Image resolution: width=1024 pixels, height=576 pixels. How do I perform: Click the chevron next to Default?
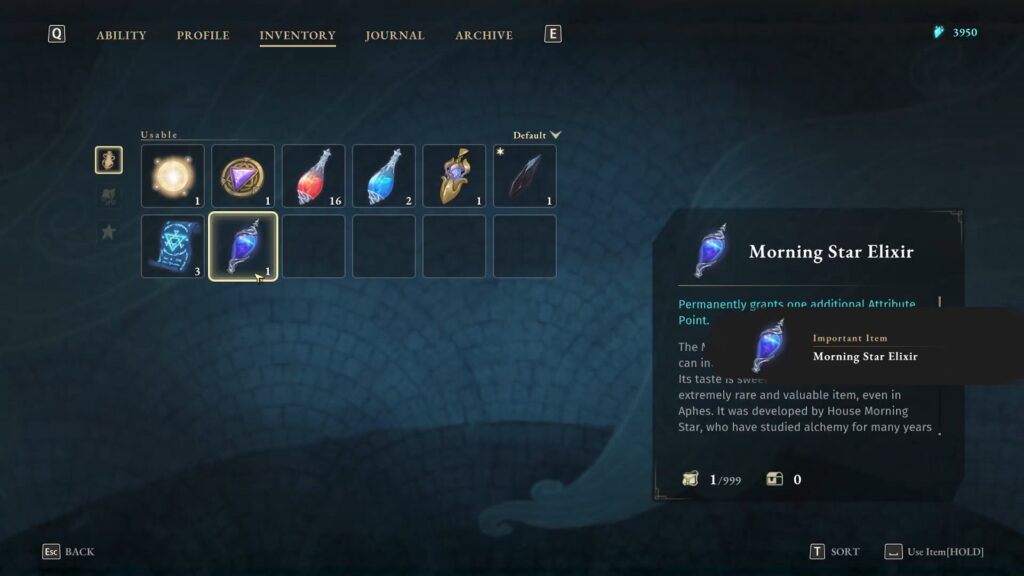[556, 135]
